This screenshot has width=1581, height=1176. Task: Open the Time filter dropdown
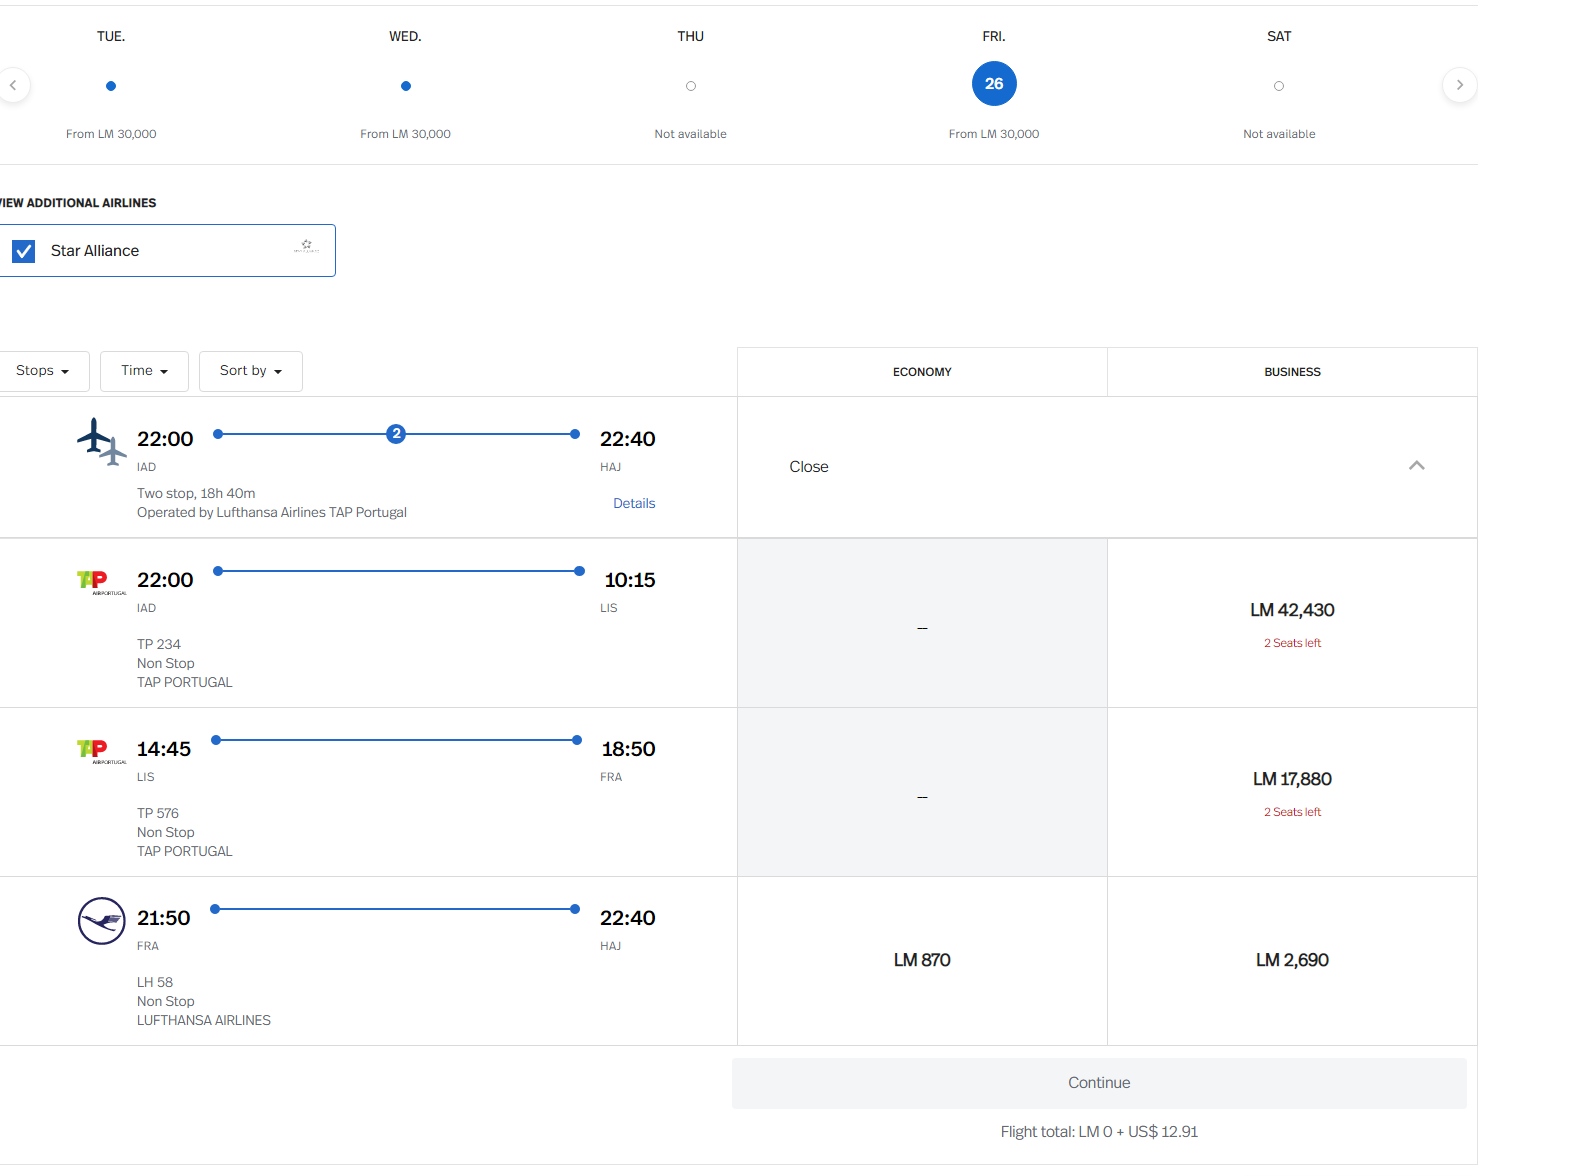144,371
